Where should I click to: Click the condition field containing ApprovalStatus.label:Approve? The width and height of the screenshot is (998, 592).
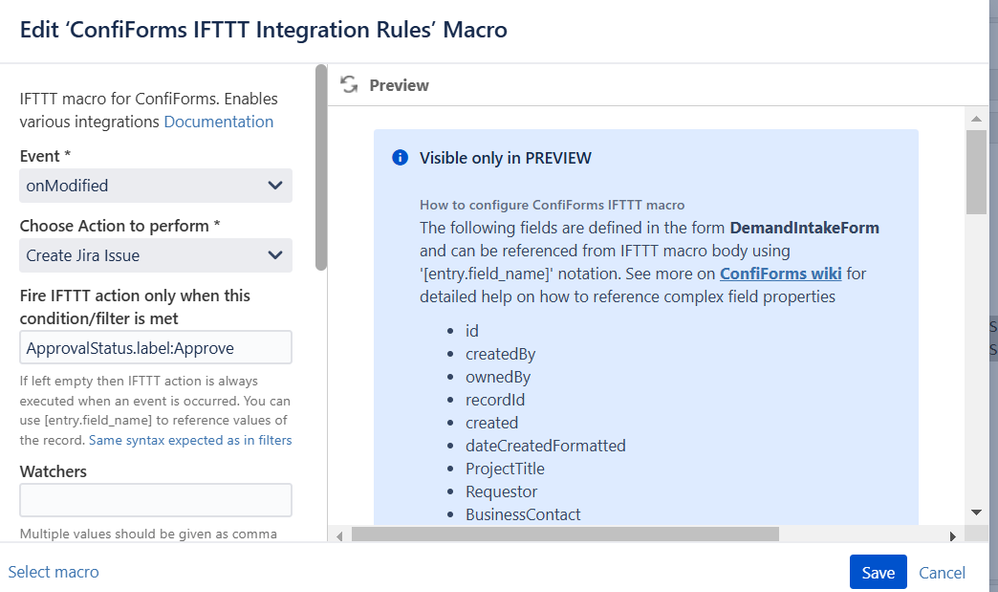click(x=155, y=347)
